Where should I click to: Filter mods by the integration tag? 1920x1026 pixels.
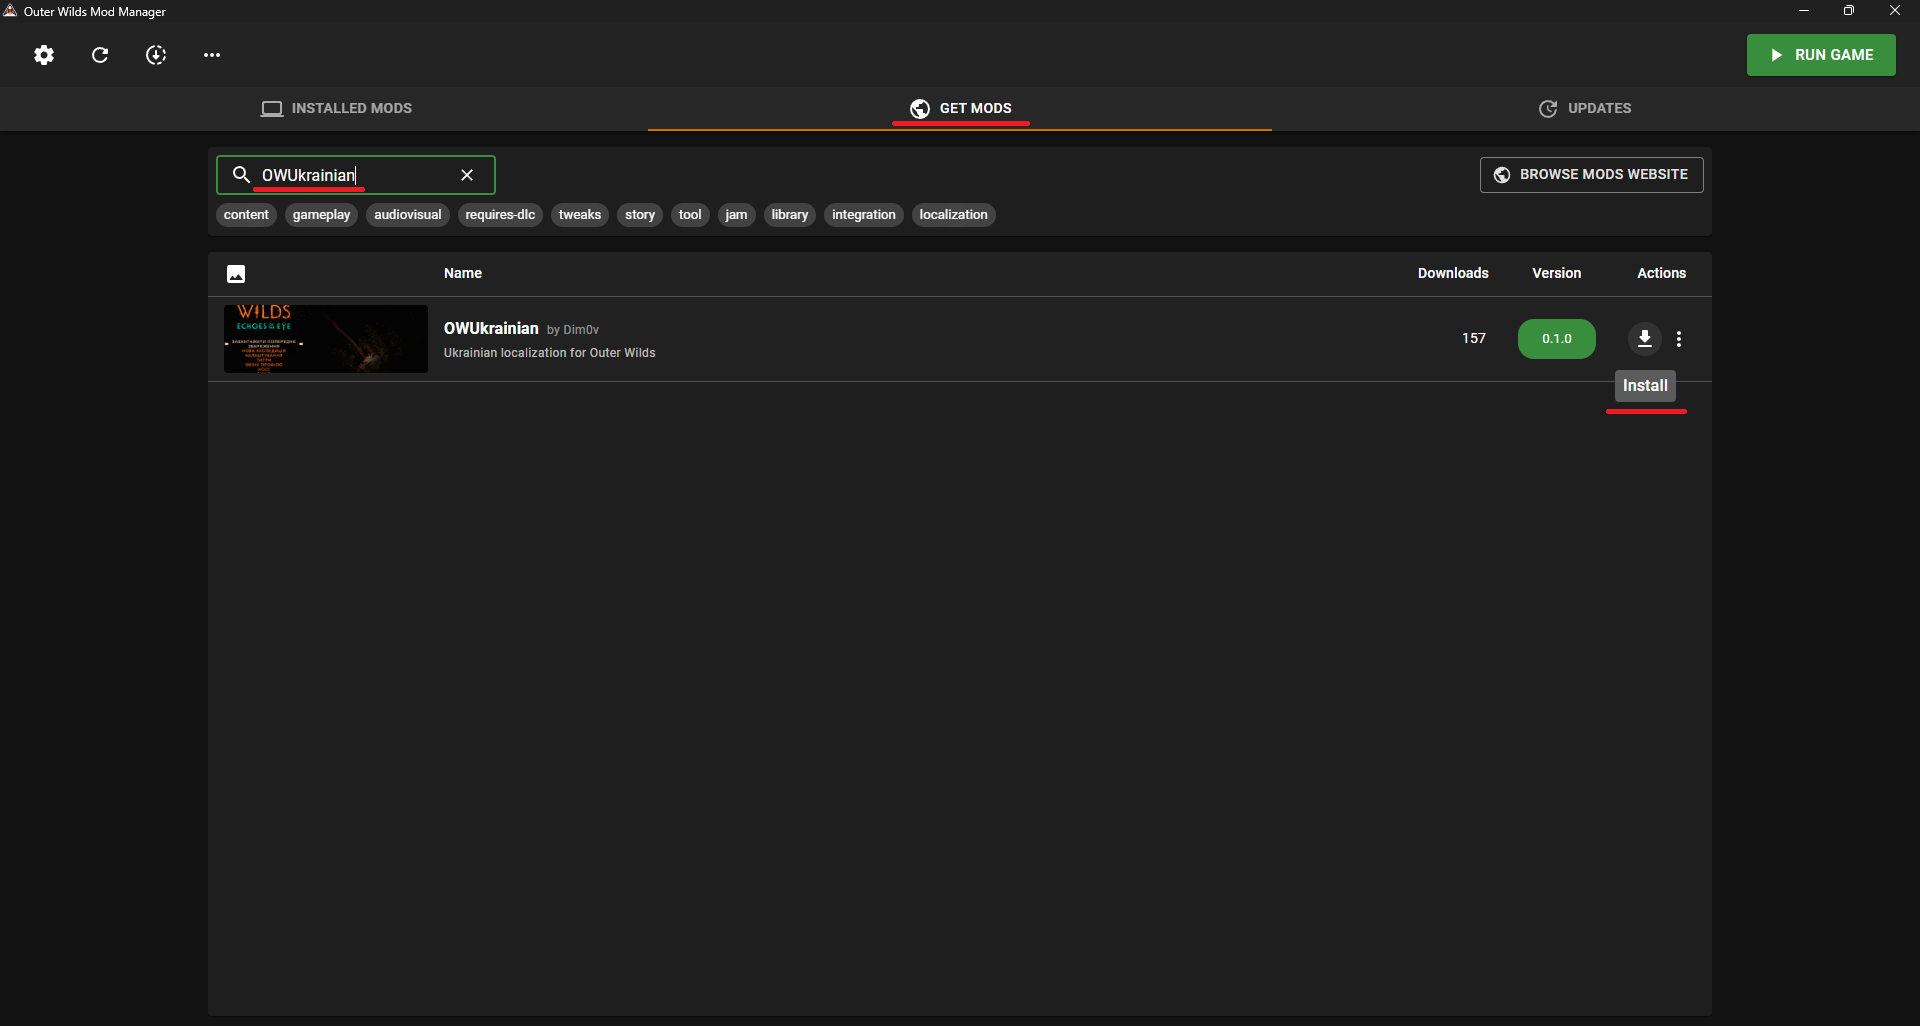pos(864,215)
